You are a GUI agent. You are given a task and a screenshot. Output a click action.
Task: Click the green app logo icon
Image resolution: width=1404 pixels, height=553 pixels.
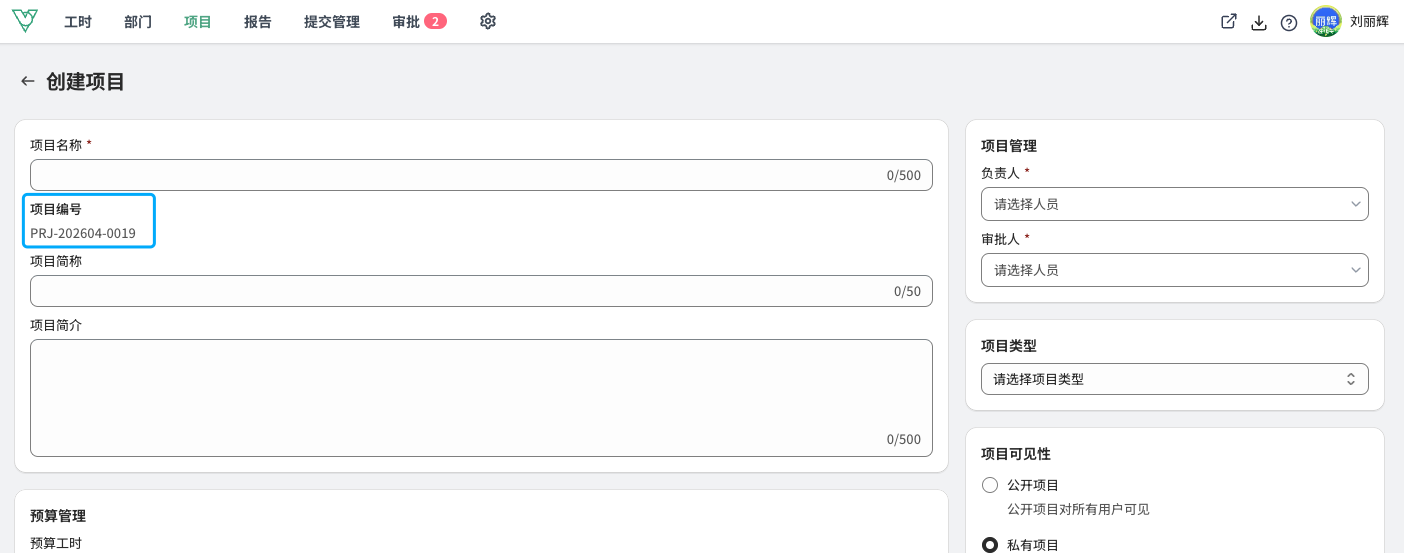click(25, 21)
